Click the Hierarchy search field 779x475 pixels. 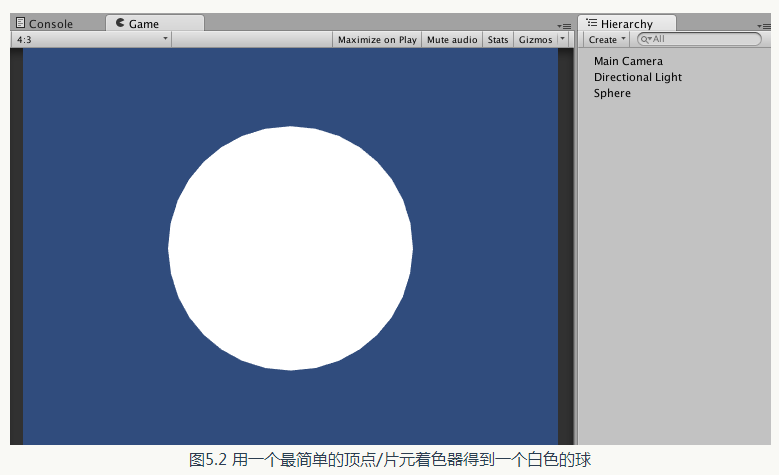[x=699, y=39]
